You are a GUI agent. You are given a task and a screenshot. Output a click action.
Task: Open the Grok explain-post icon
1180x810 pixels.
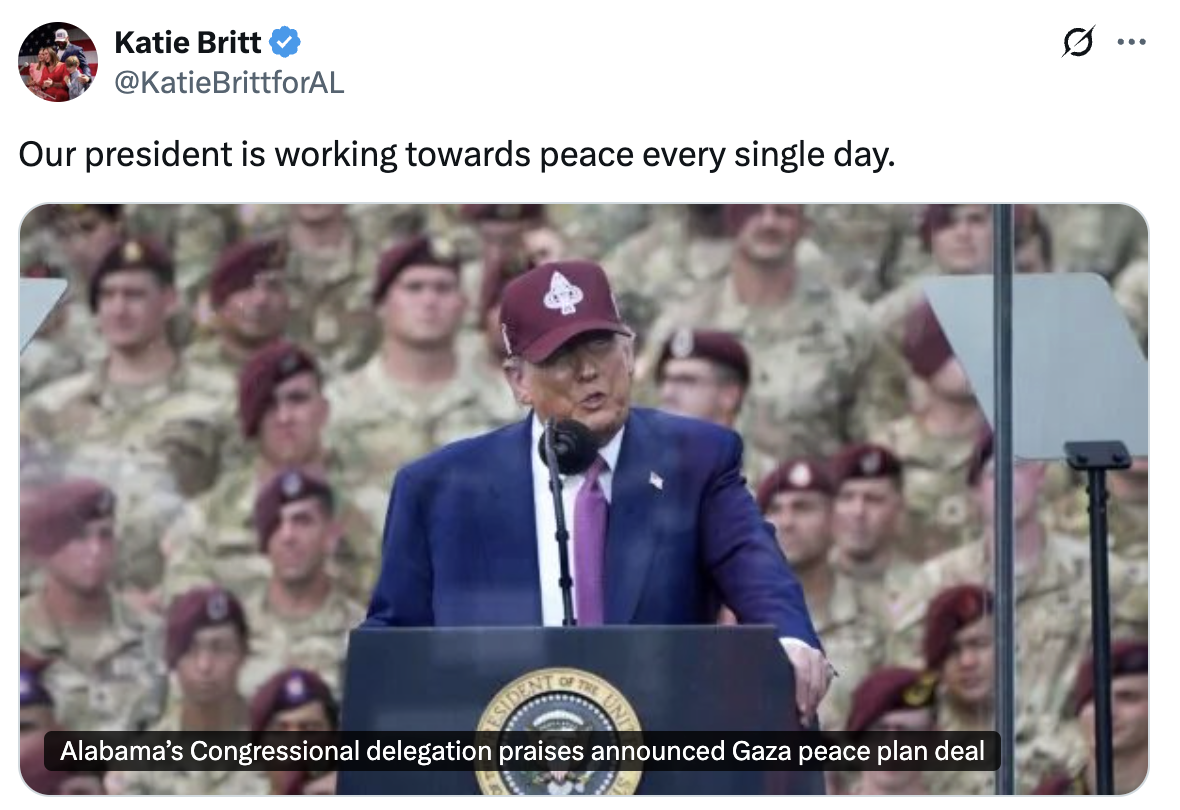click(1077, 42)
